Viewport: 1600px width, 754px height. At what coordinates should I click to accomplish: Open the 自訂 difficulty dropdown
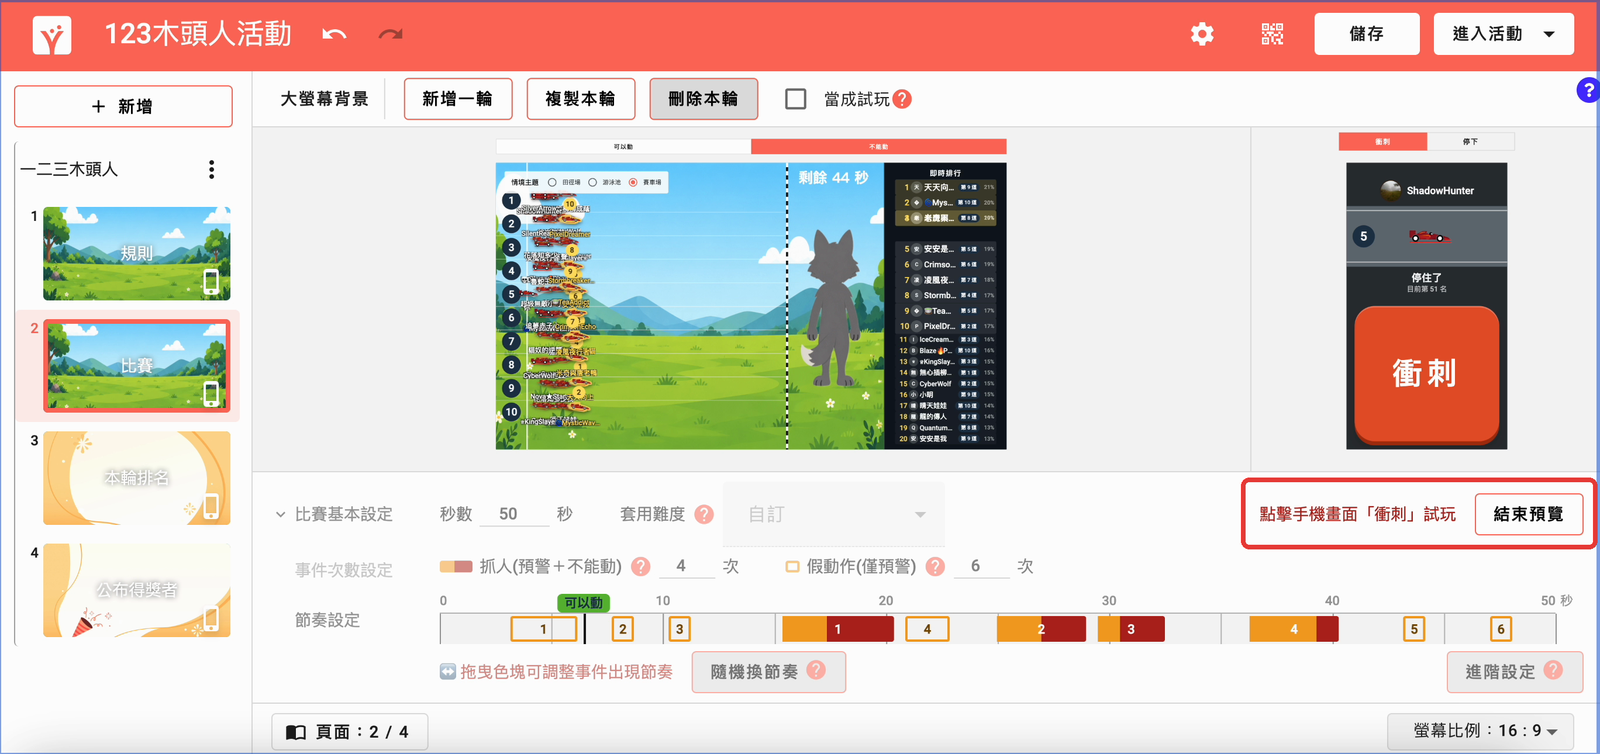coord(834,514)
